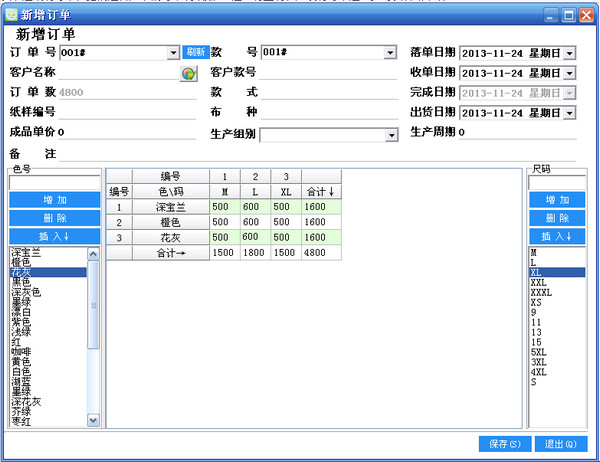Click the 客户款号 input field

click(x=328, y=72)
